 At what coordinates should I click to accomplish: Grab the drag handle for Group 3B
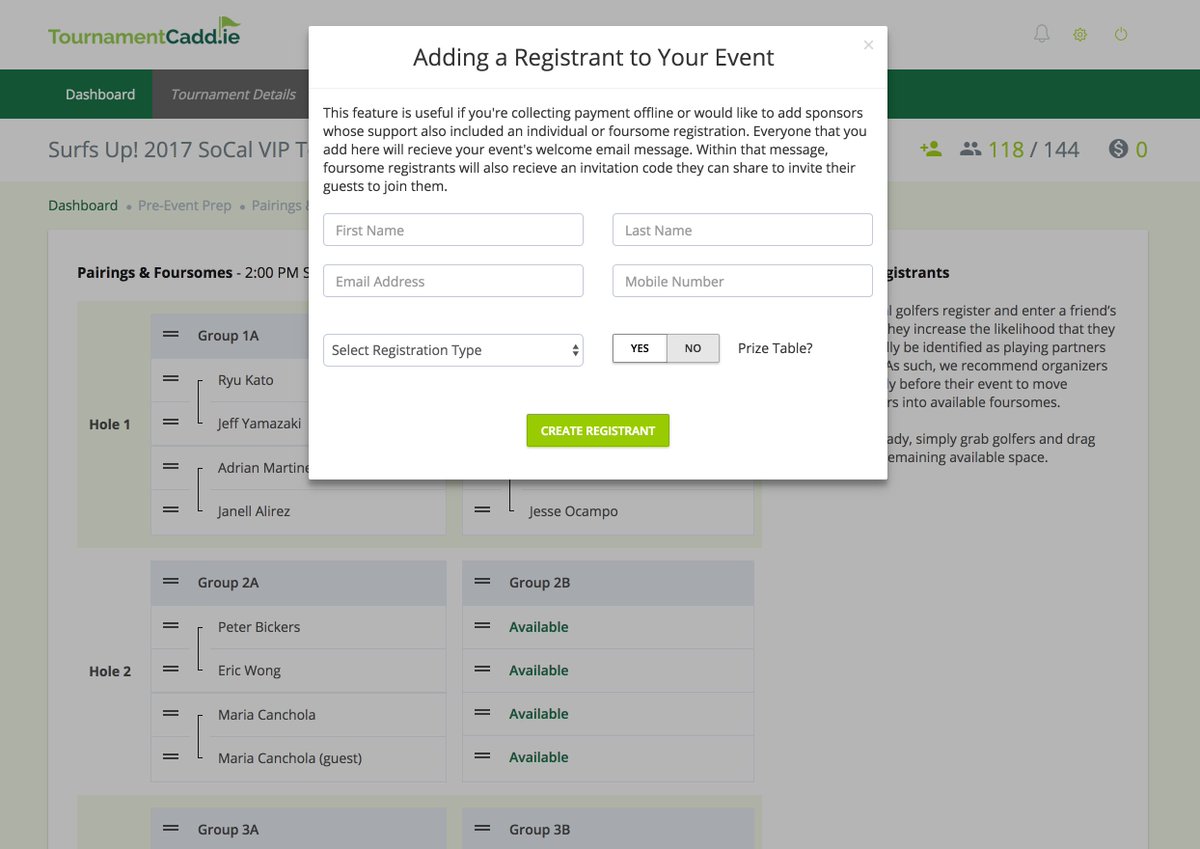pyautogui.click(x=482, y=829)
